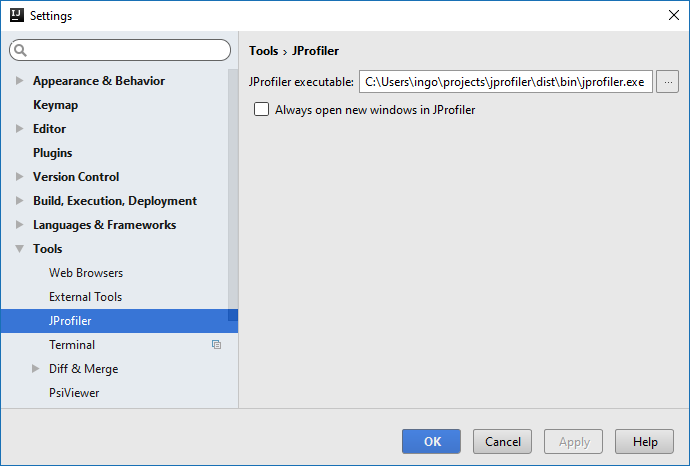This screenshot has height=466, width=690.
Task: Select the Plugins settings page
Action: click(x=52, y=153)
